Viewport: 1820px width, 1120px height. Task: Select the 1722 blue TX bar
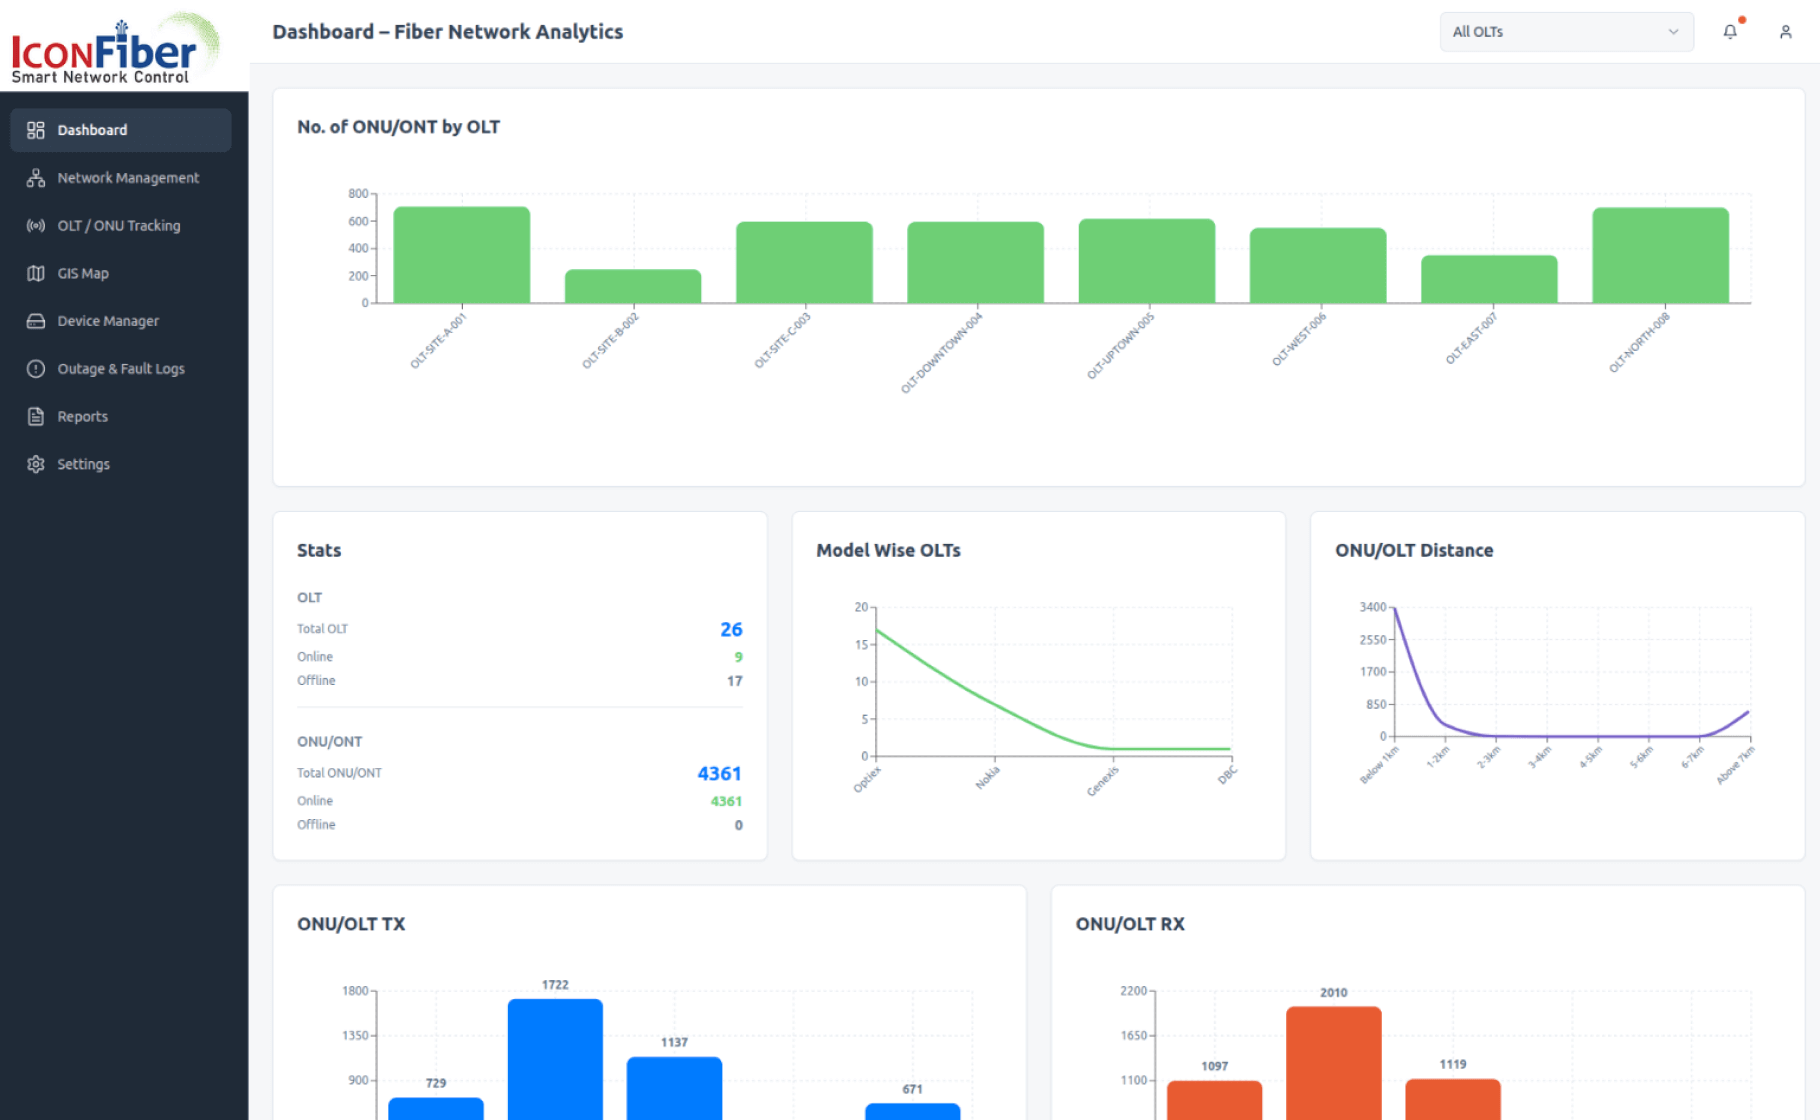click(555, 1058)
